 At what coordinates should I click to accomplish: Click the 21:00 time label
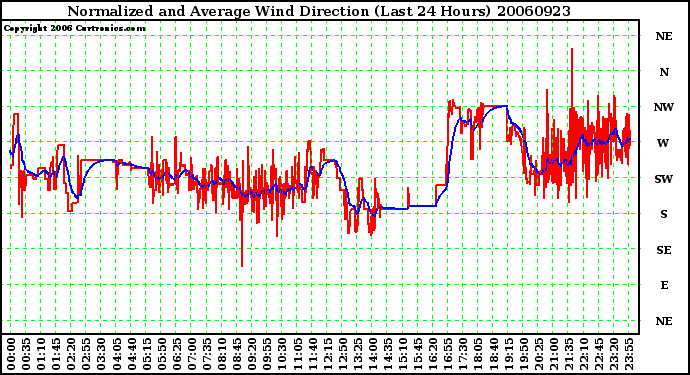tap(553, 354)
